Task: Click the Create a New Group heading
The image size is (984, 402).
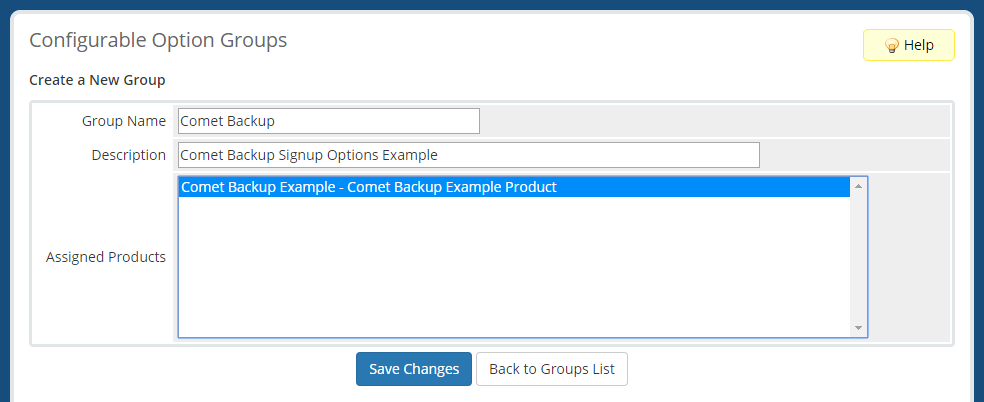Action: [x=97, y=80]
